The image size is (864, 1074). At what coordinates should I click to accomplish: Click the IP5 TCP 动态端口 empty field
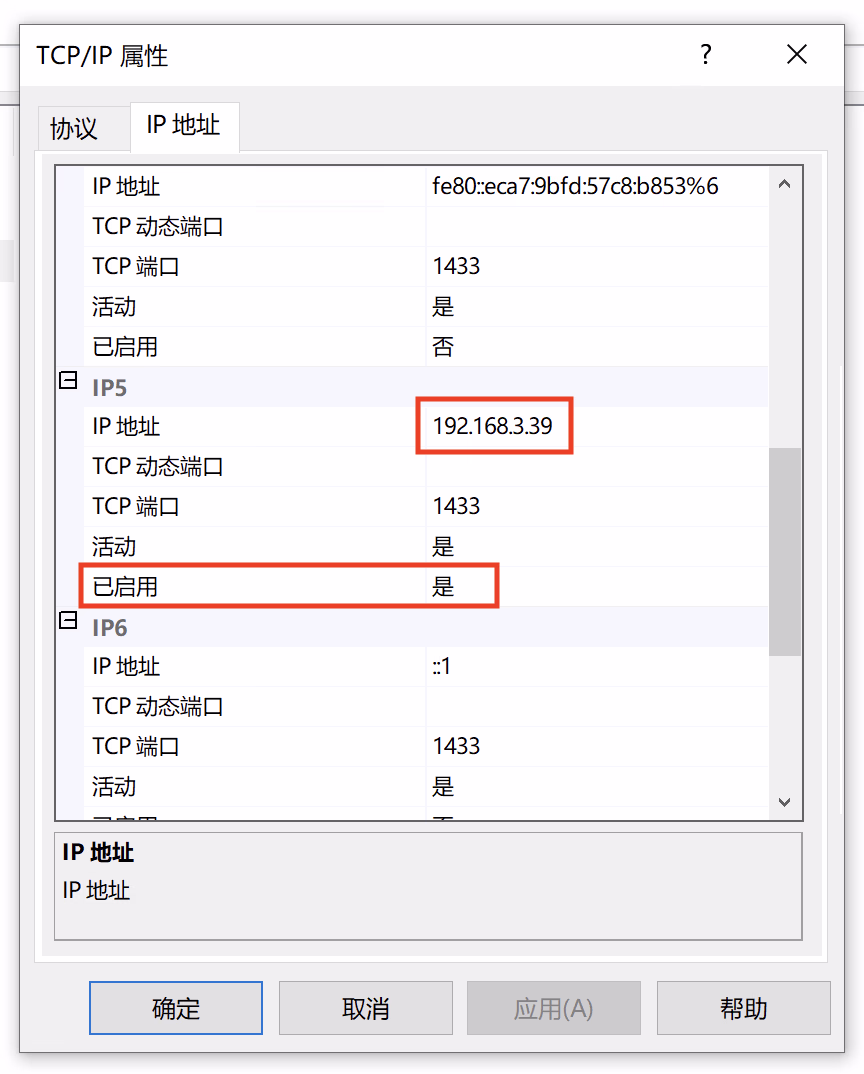pyautogui.click(x=595, y=467)
